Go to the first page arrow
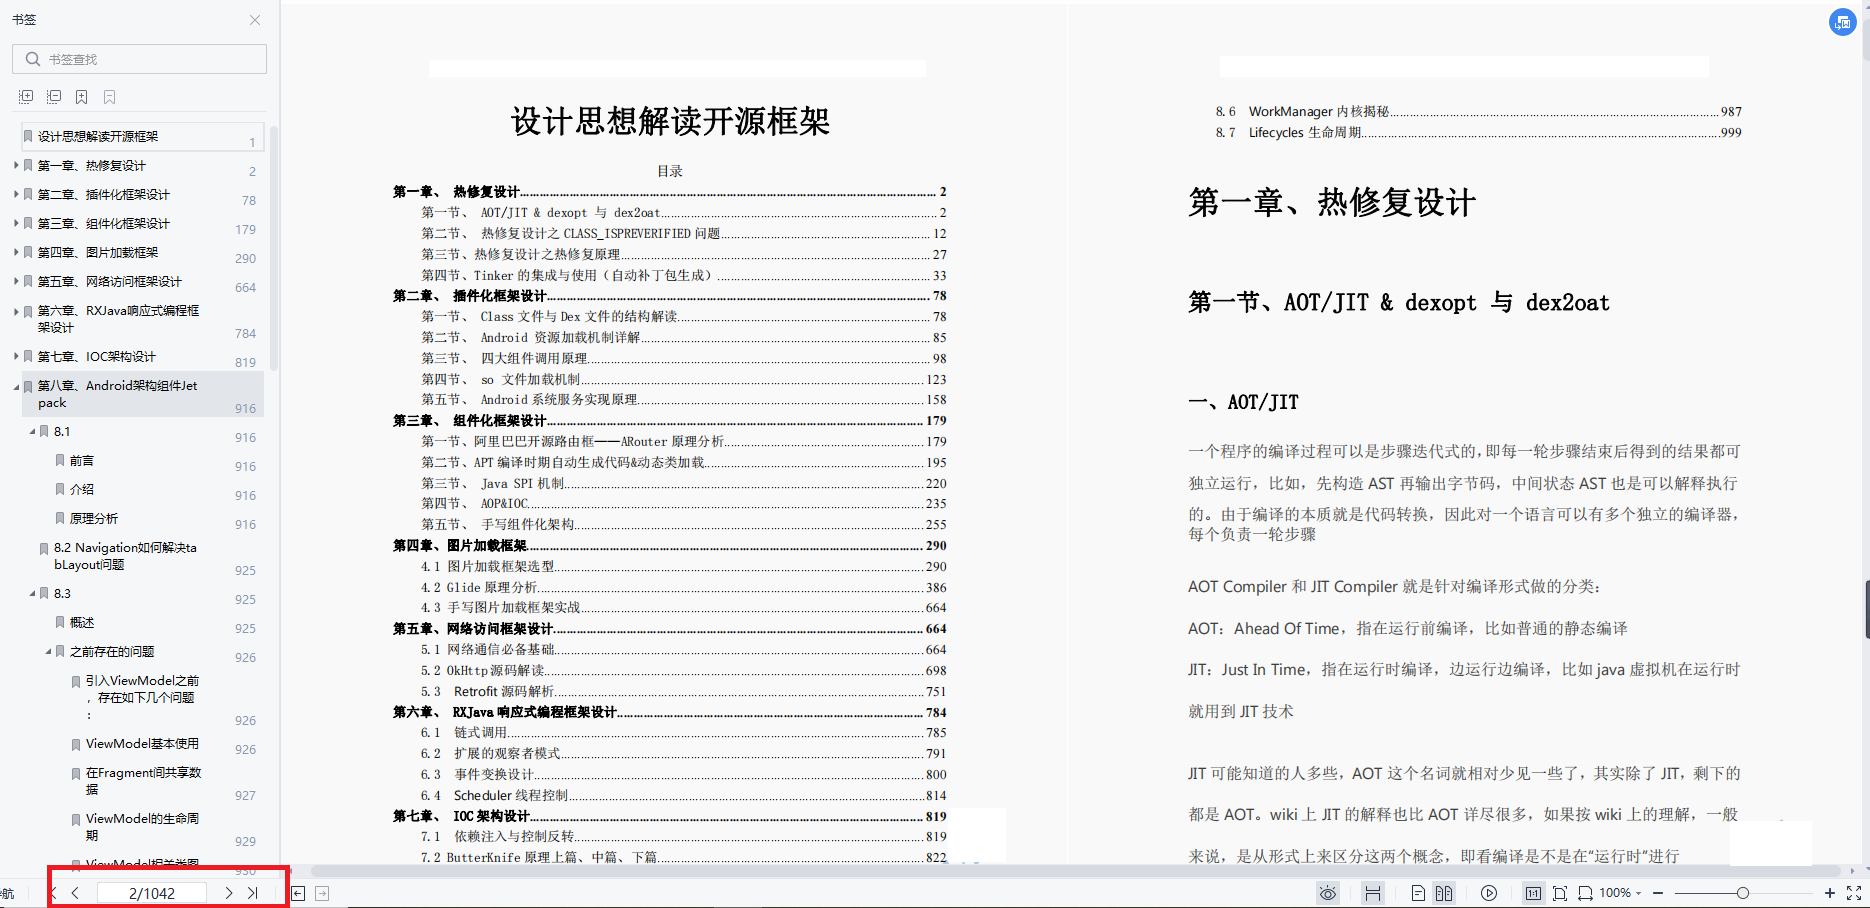 53,893
